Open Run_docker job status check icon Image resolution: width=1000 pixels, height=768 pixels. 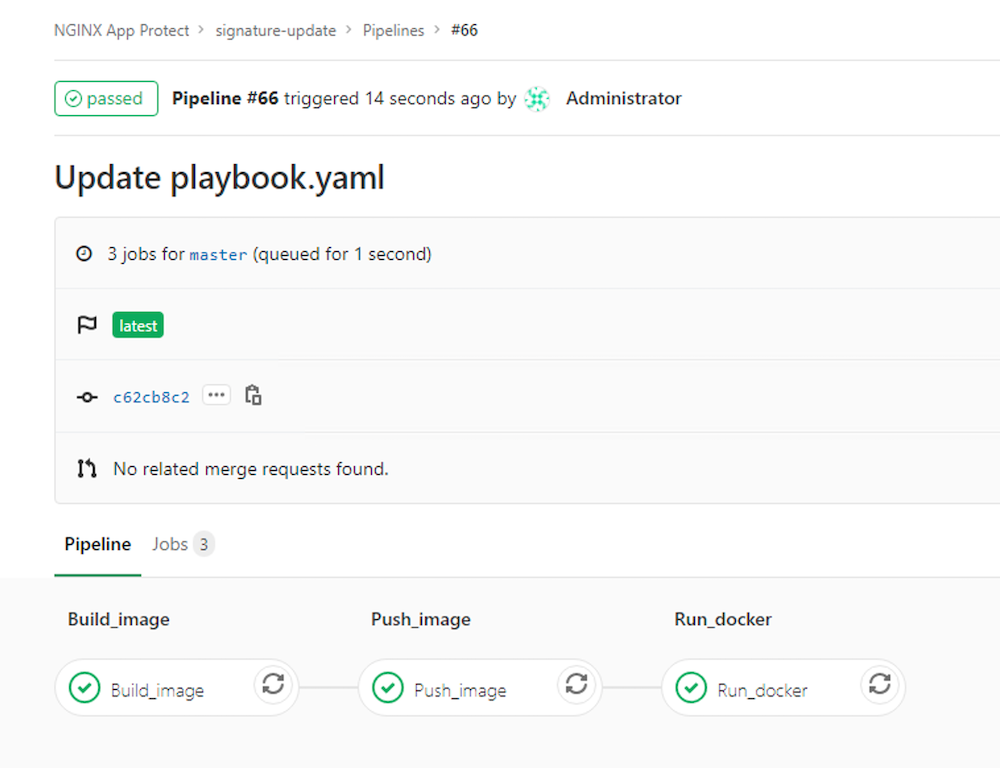pyautogui.click(x=691, y=688)
